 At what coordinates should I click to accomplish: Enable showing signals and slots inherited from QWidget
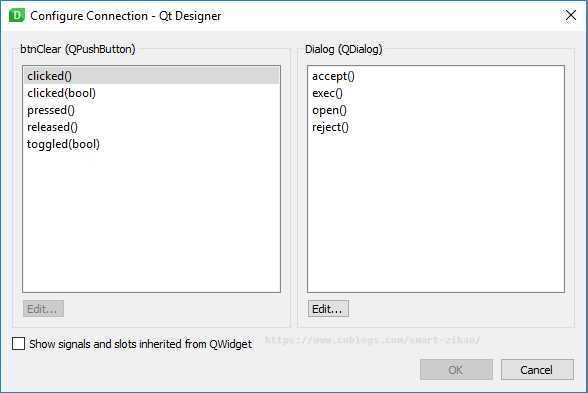(18, 344)
